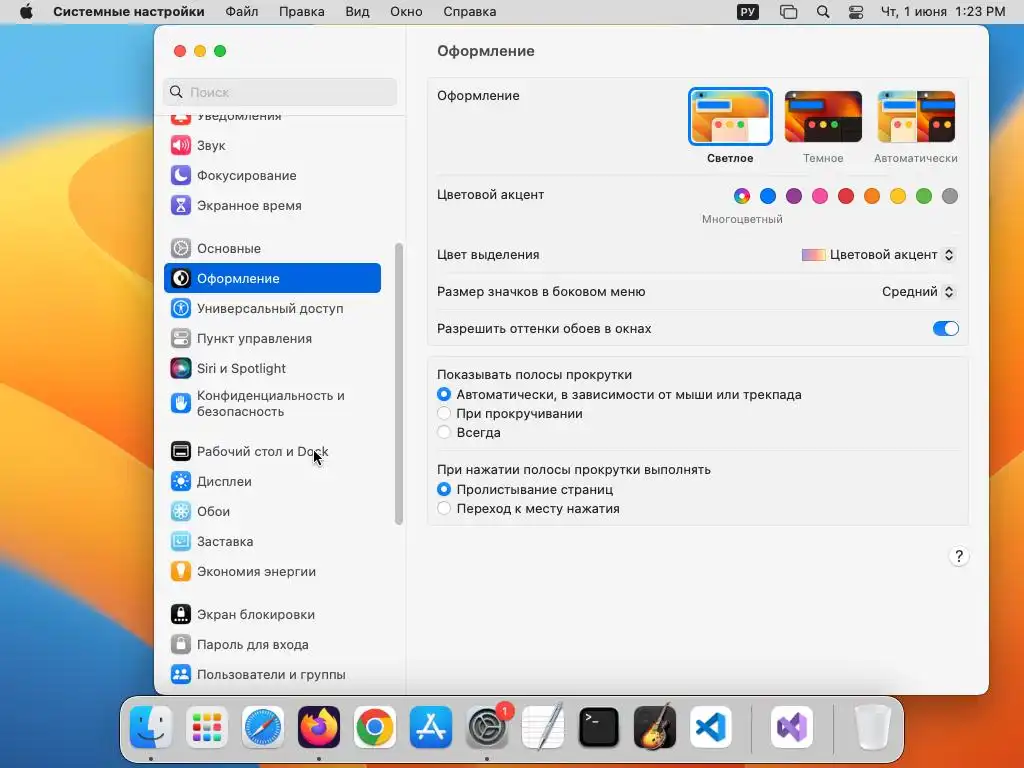1024x768 pixels.
Task: Open Заставка settings
Action: [x=272, y=541]
